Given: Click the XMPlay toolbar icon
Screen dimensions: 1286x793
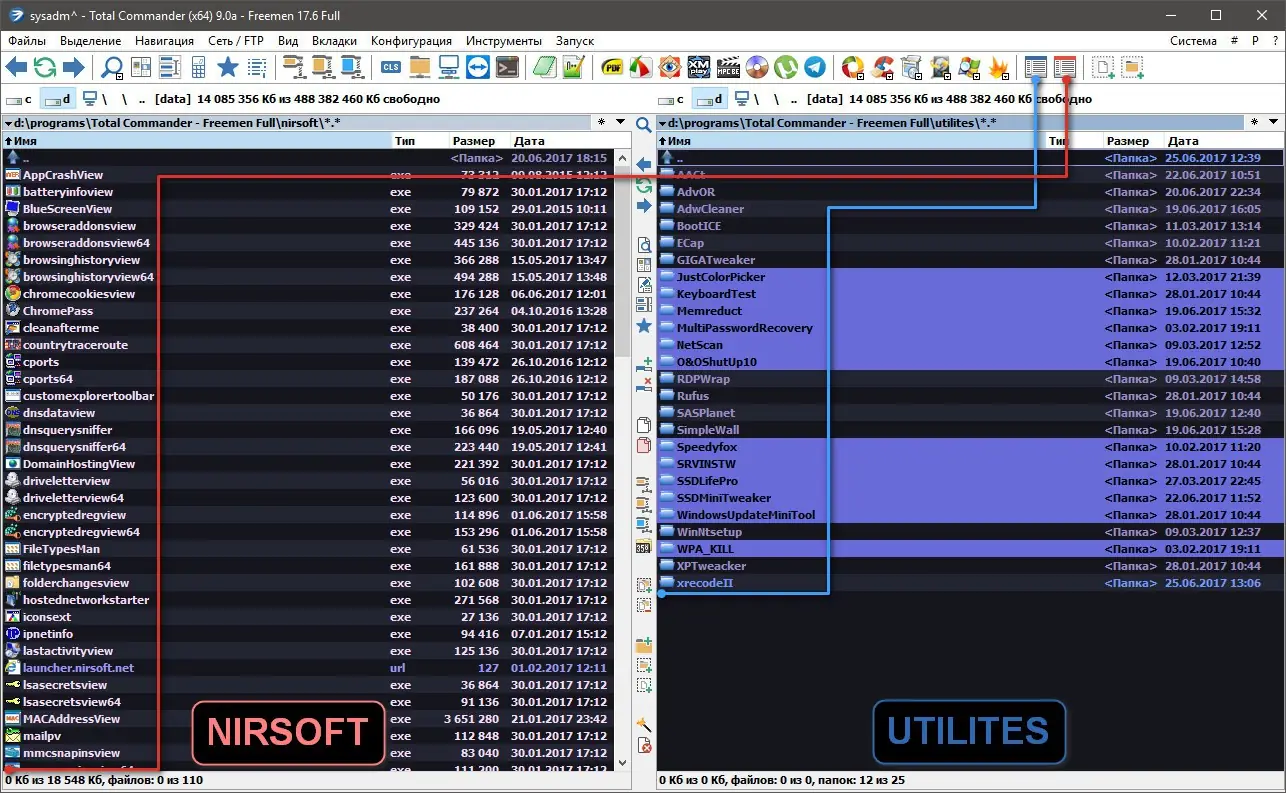Looking at the screenshot, I should pyautogui.click(x=700, y=68).
